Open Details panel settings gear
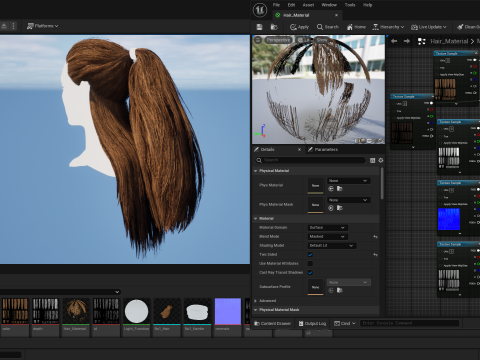This screenshot has width=480, height=360. click(381, 160)
